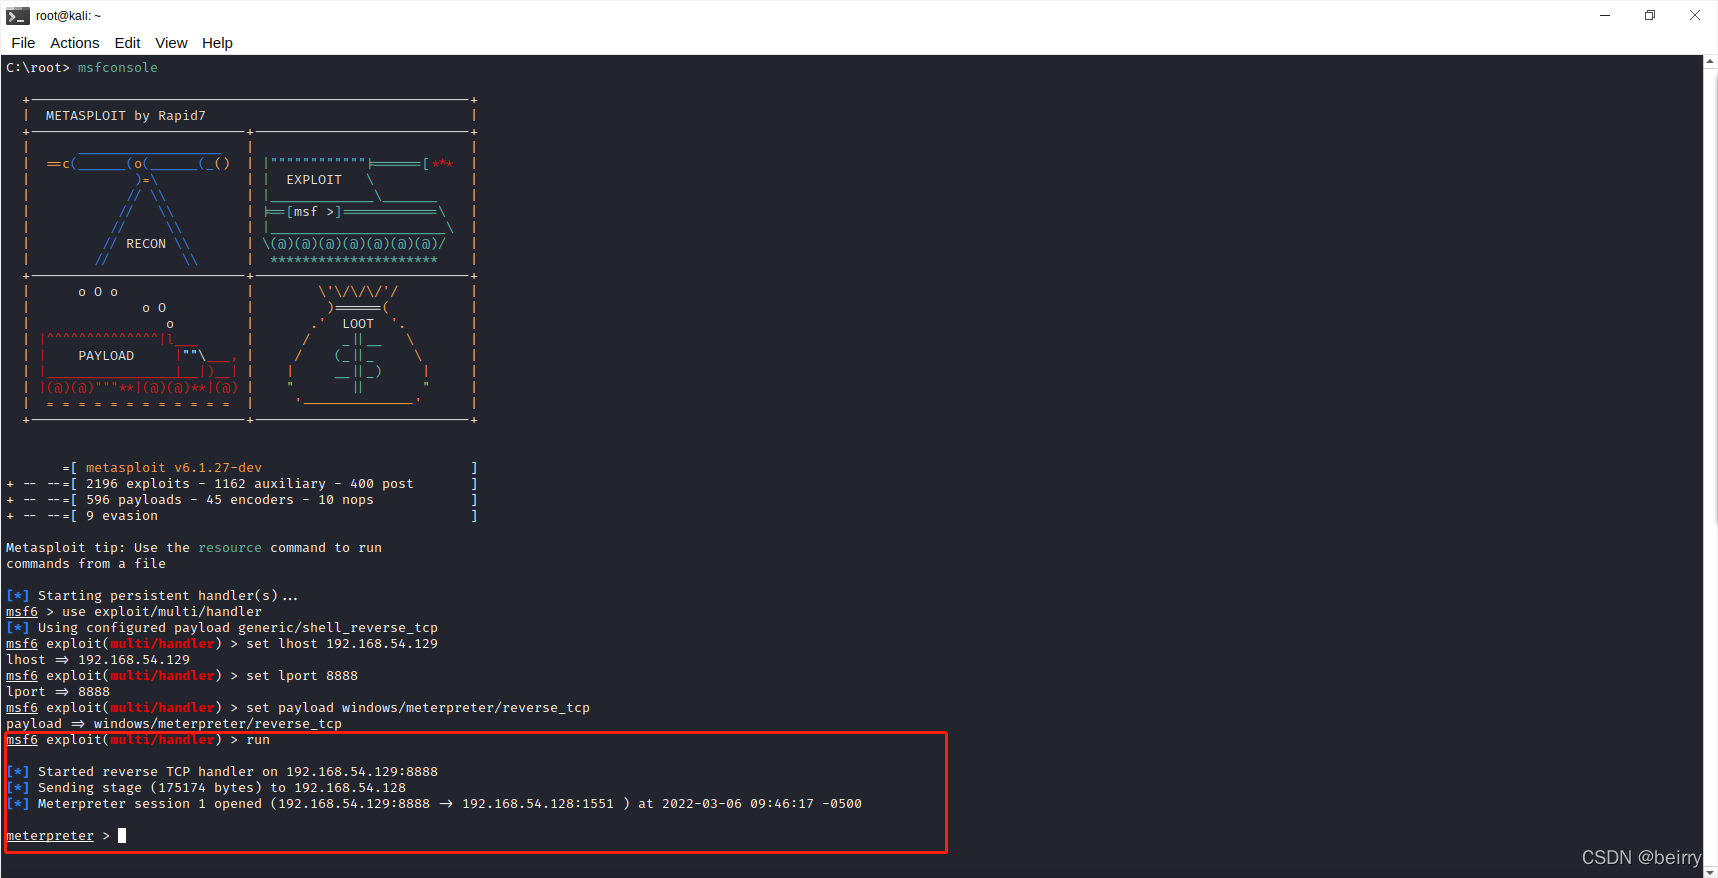
Task: Click 'lport => 8888' output line
Action: point(58,692)
